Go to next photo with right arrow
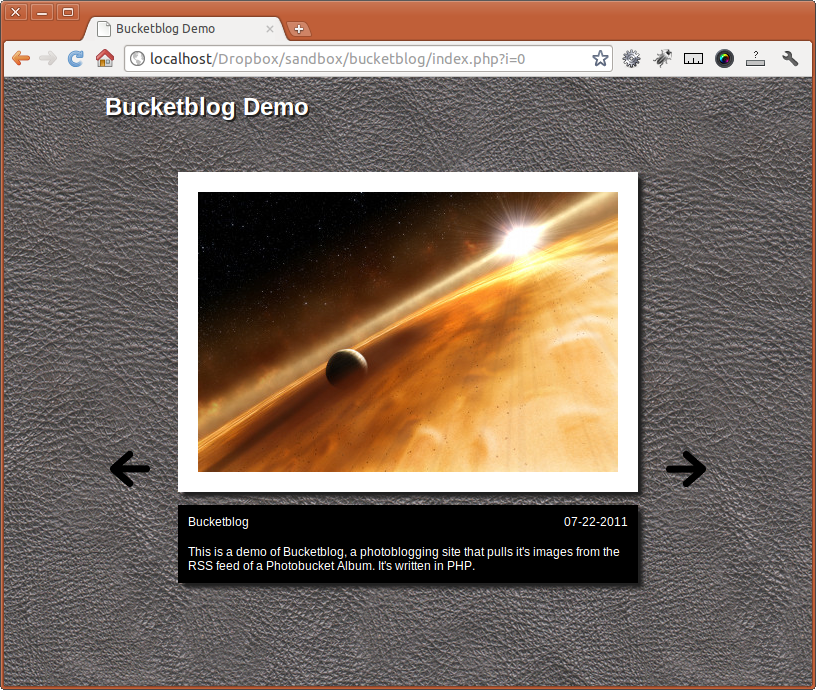 coord(686,469)
